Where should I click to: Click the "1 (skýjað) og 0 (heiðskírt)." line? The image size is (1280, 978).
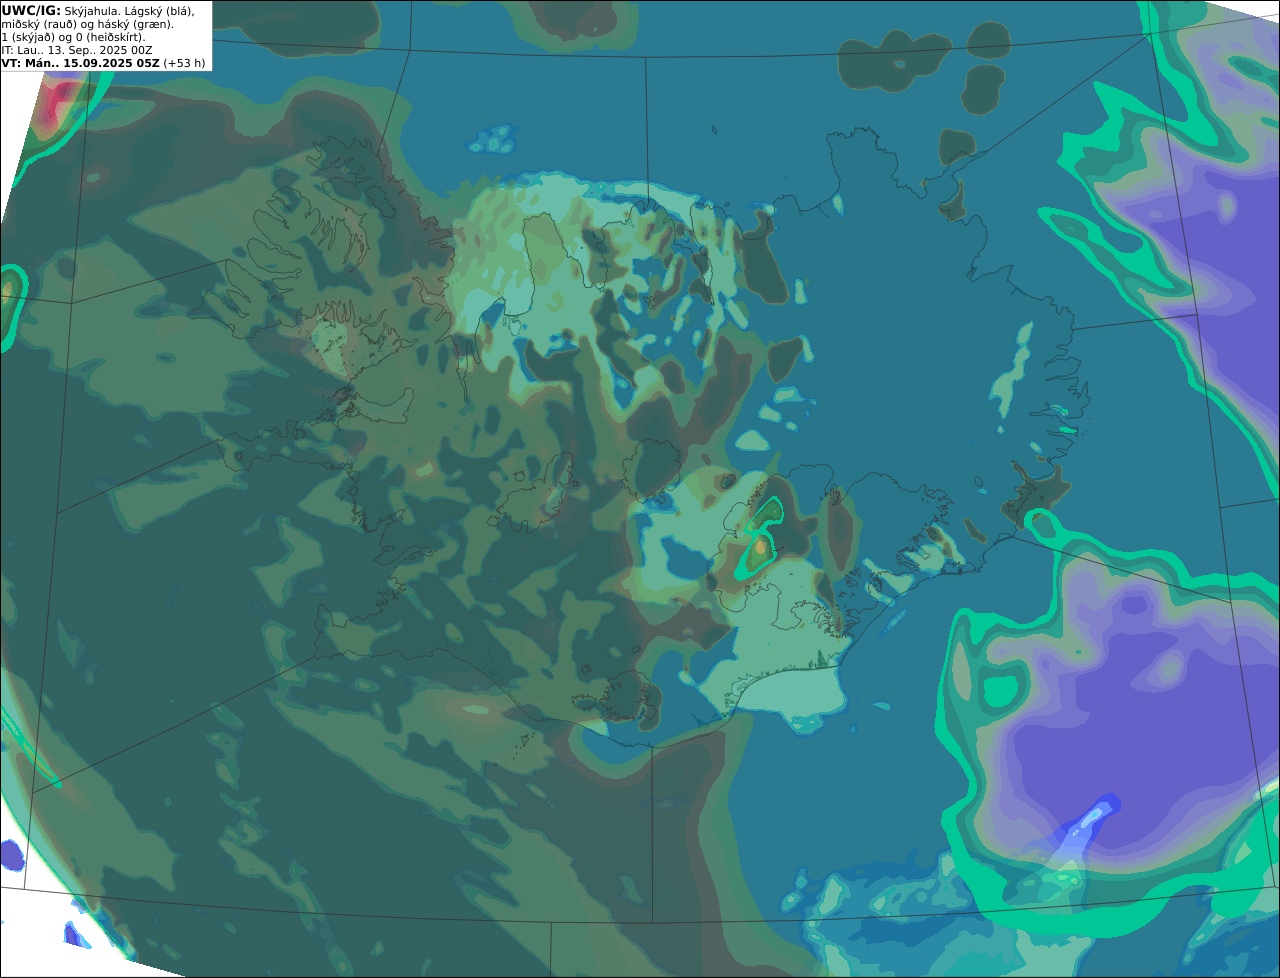pos(73,36)
